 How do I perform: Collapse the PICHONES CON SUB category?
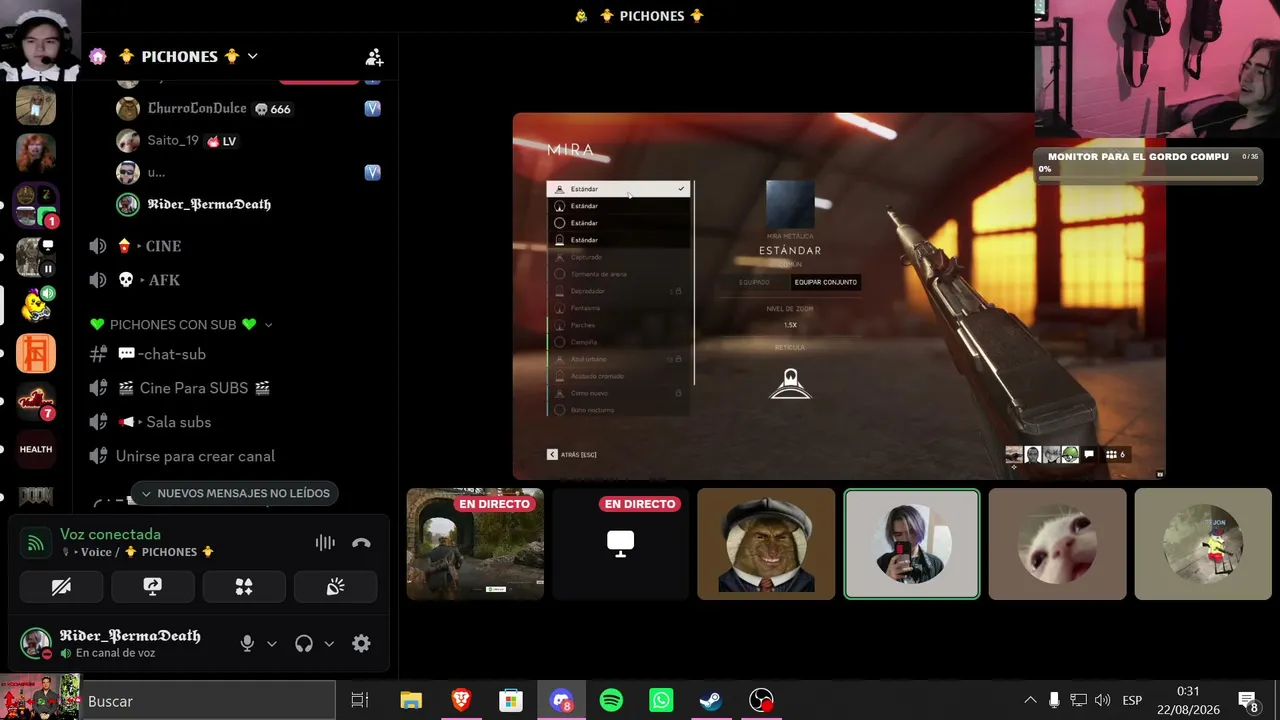click(181, 325)
